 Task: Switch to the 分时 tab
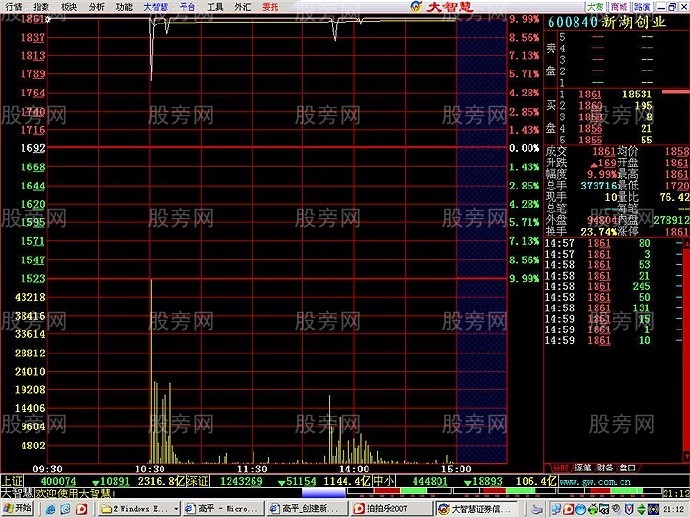pyautogui.click(x=558, y=467)
